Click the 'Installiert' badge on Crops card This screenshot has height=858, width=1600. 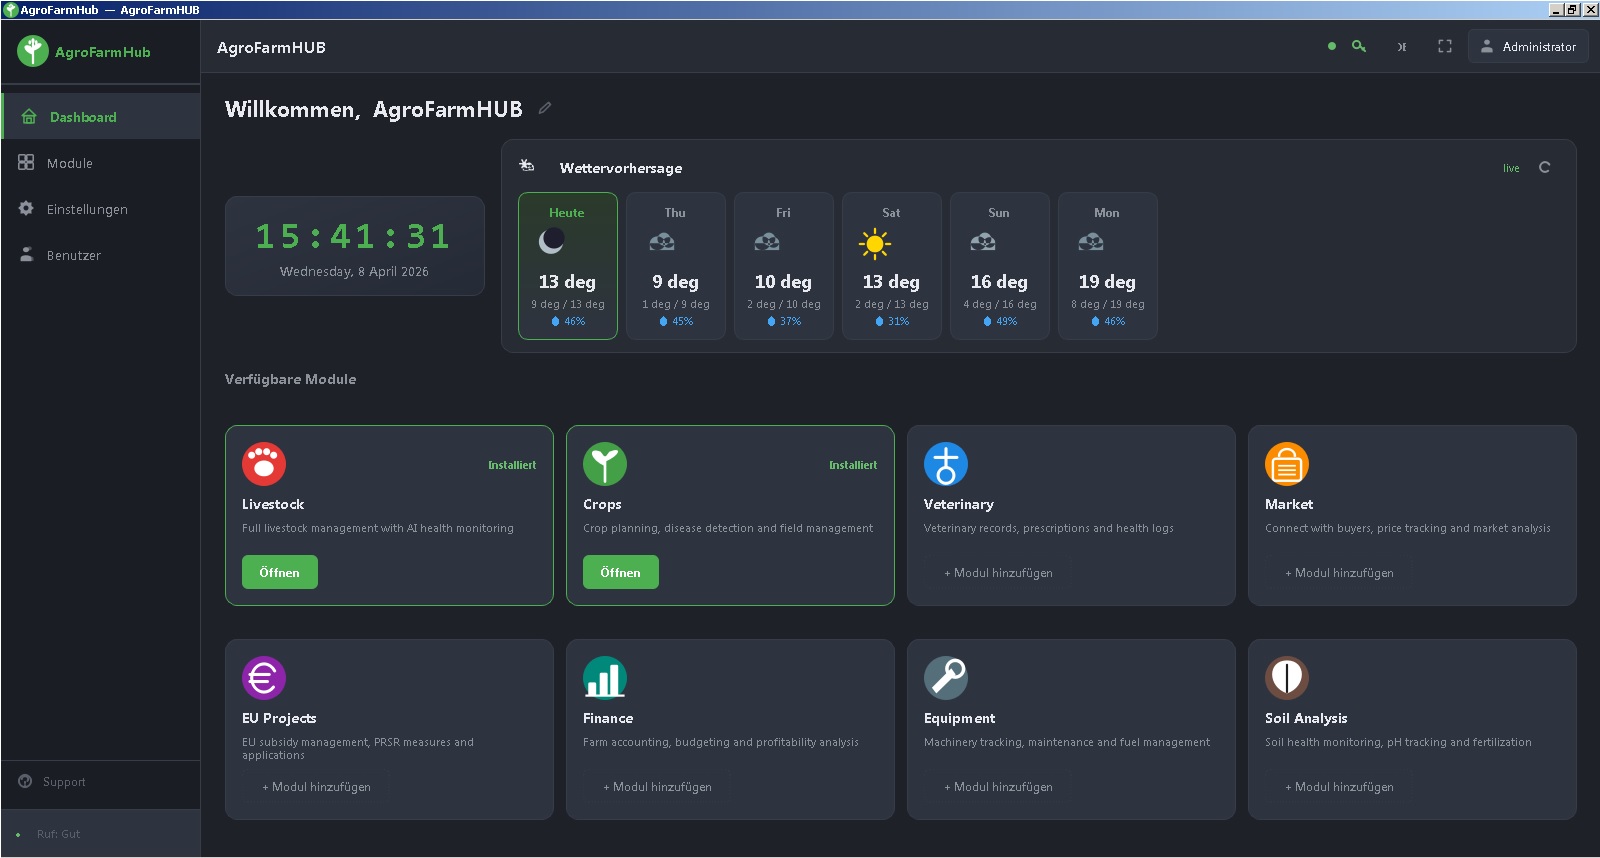coord(853,465)
